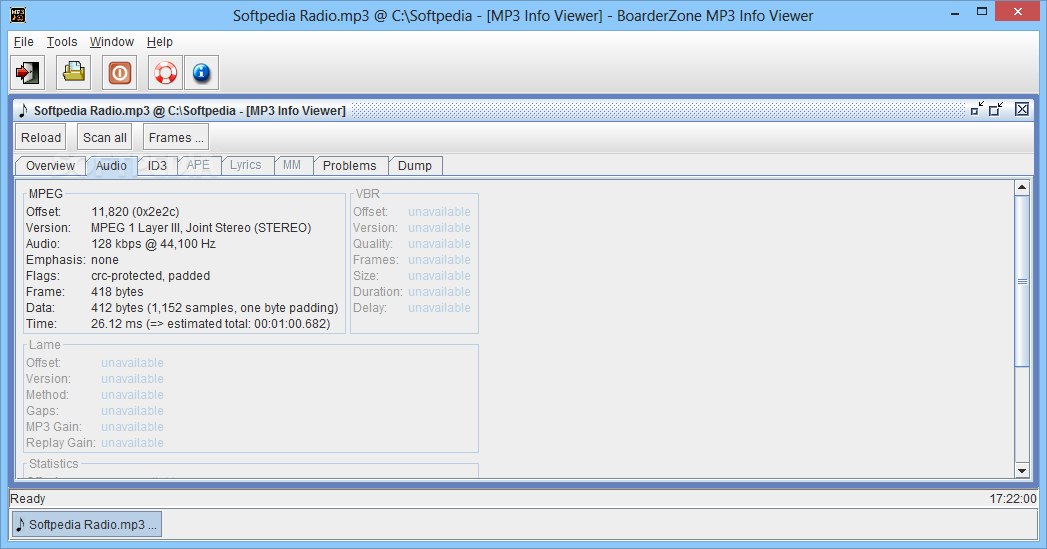This screenshot has height=549, width=1047.
Task: Click the app icon in title bar
Action: (x=18, y=15)
